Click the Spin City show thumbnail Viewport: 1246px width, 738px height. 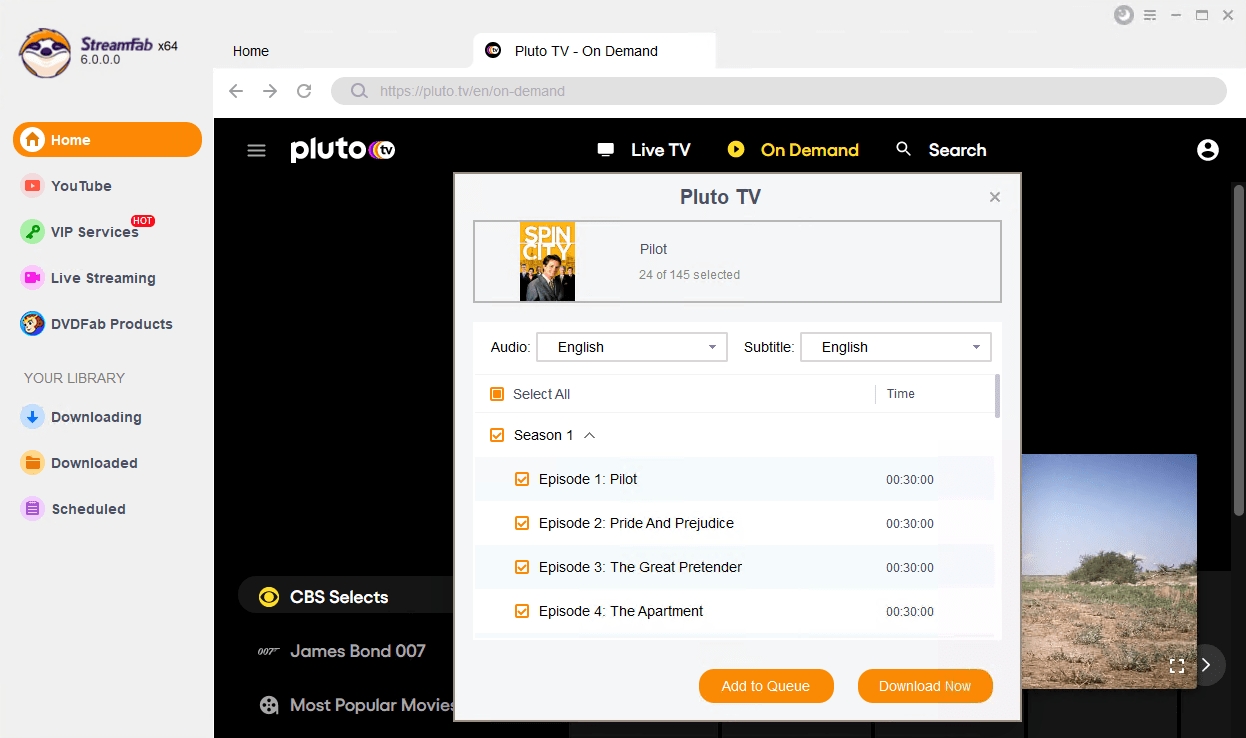pyautogui.click(x=547, y=261)
